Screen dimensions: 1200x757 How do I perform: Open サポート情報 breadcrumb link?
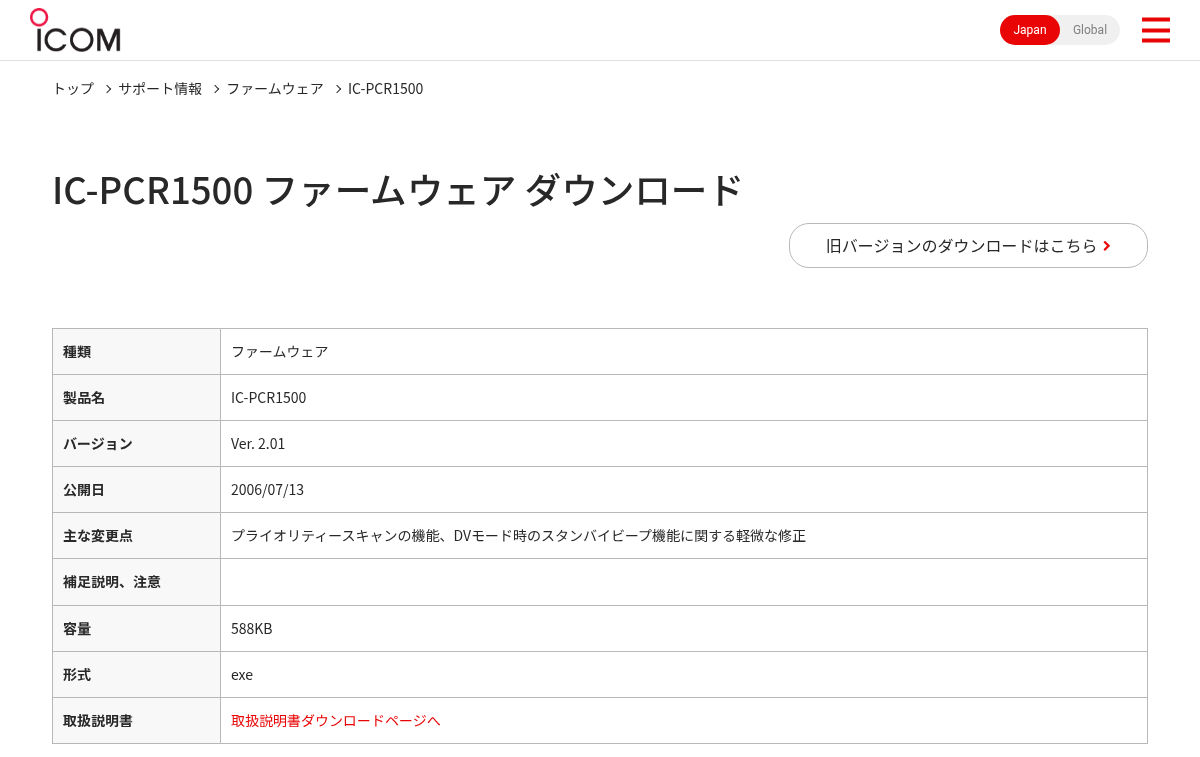(x=160, y=89)
